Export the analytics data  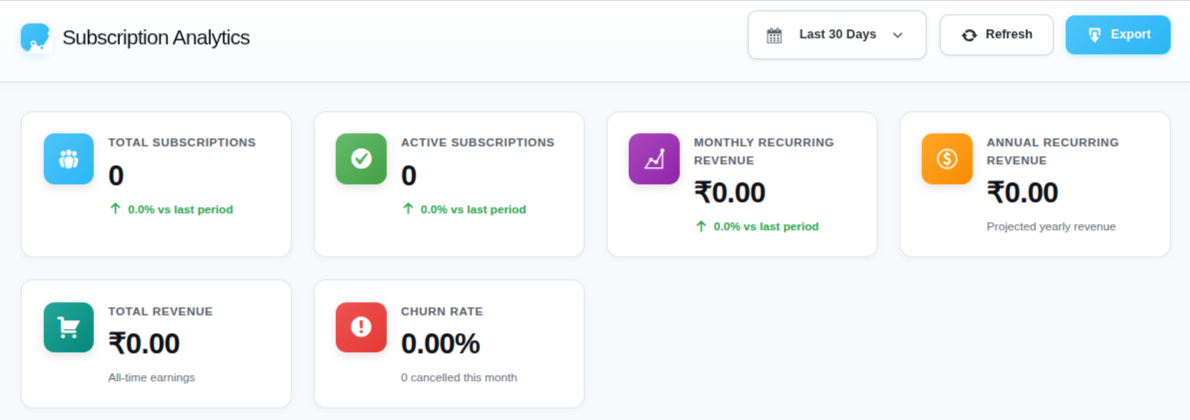[x=1118, y=35]
